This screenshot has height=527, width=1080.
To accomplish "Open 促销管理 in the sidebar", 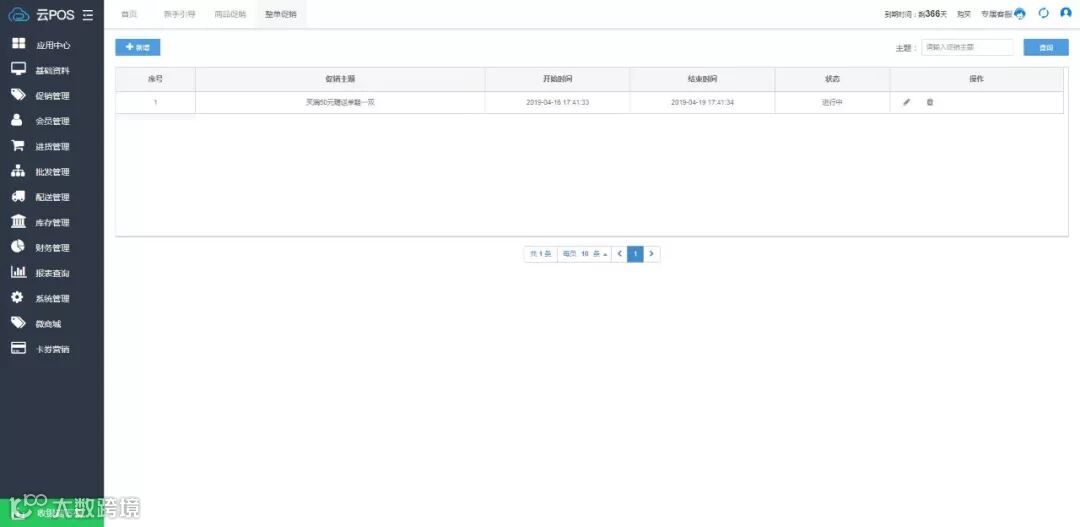I will tap(52, 96).
